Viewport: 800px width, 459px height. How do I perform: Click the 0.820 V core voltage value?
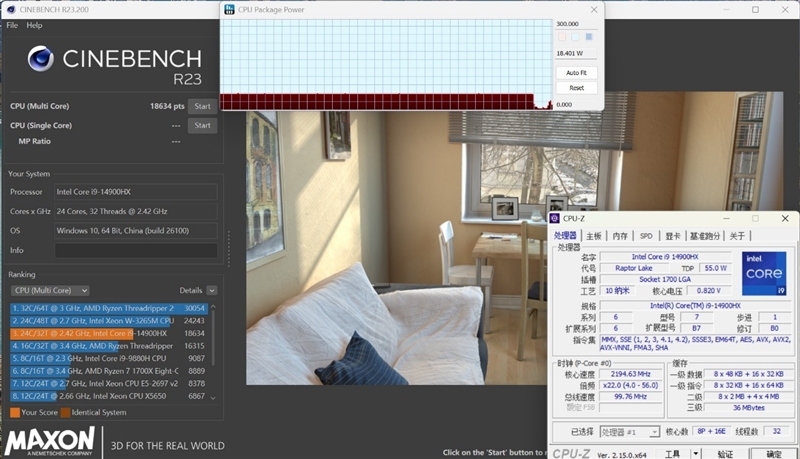pos(709,291)
